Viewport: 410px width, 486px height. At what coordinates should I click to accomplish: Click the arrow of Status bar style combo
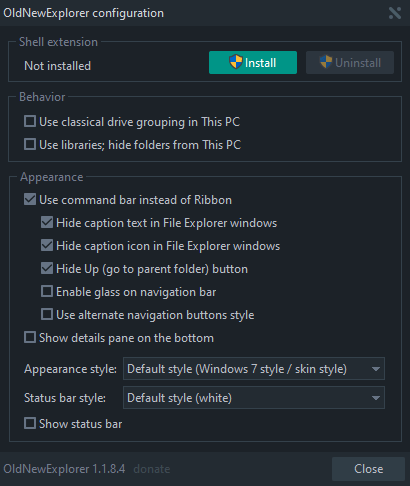tap(376, 398)
